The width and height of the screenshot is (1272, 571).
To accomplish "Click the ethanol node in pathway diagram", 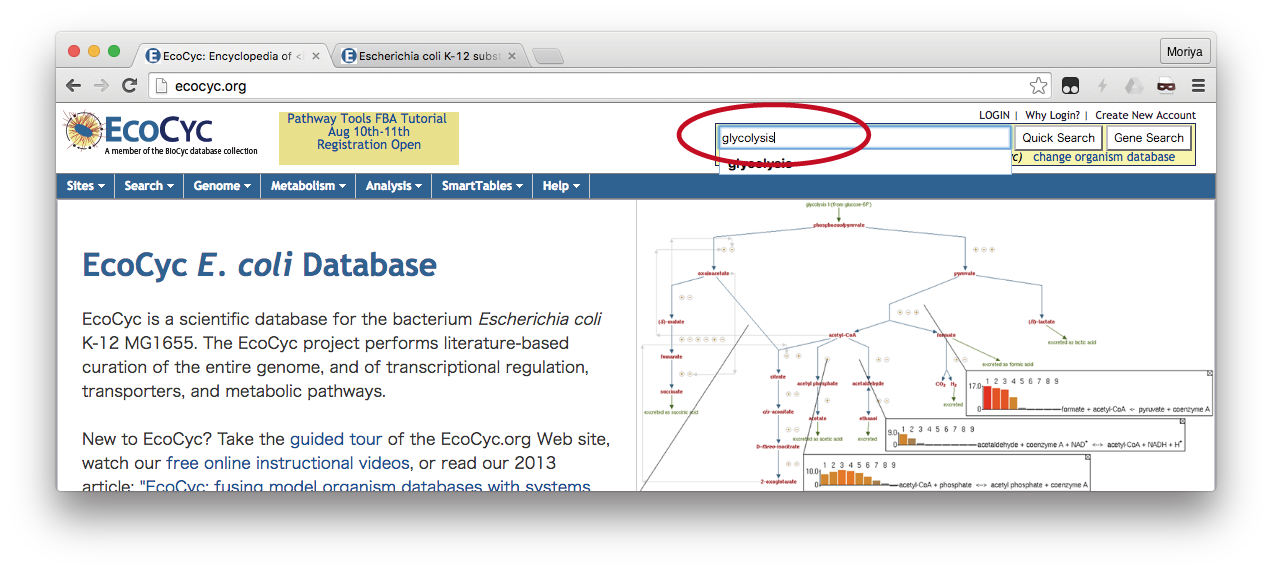I will pos(867,418).
